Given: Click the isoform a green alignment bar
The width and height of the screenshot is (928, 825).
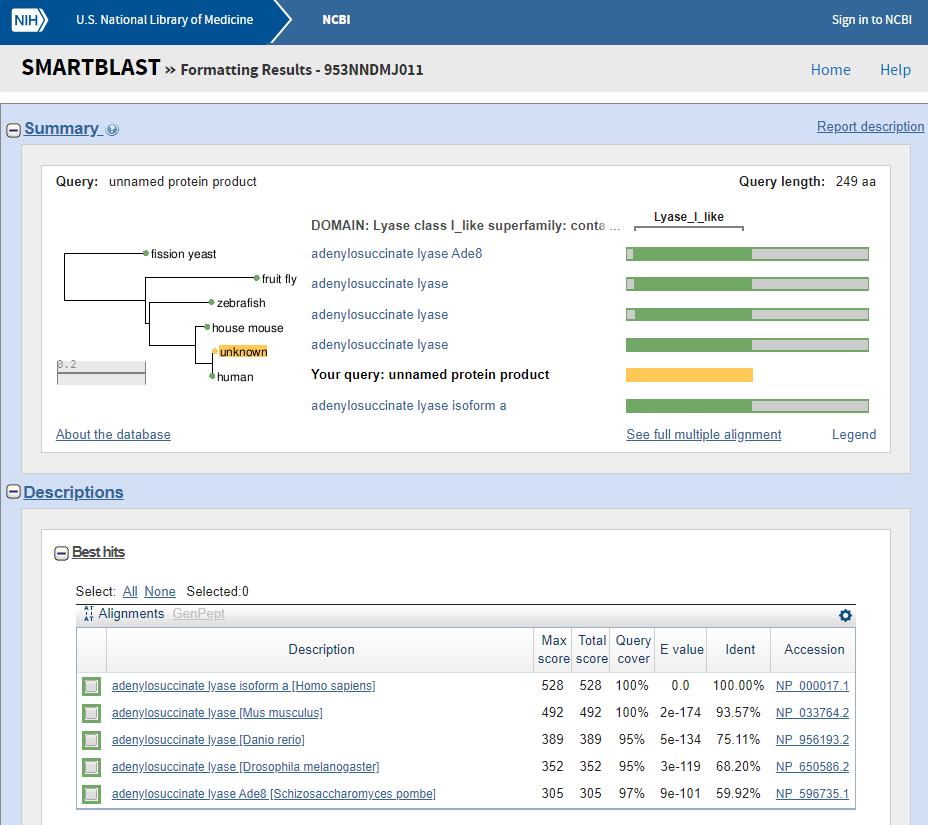Looking at the screenshot, I should (x=747, y=405).
